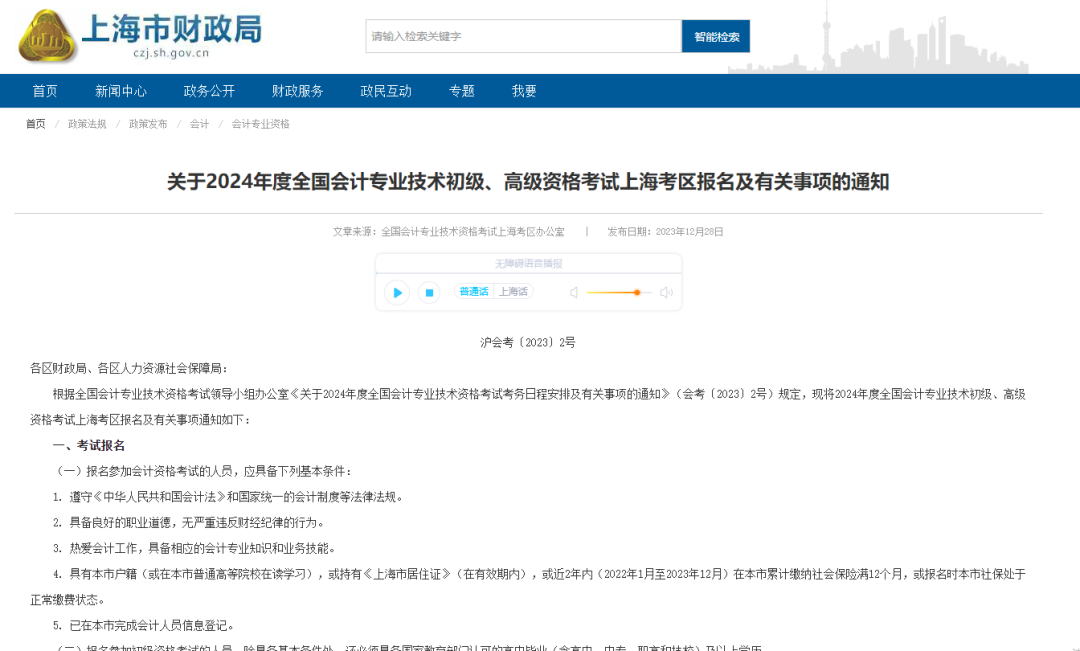
Task: Switch broadcast voice to 上海话
Action: (512, 291)
